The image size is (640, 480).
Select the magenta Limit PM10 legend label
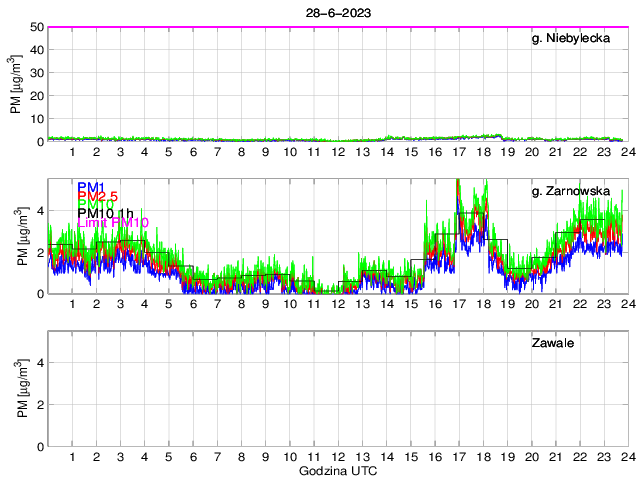pos(113,222)
